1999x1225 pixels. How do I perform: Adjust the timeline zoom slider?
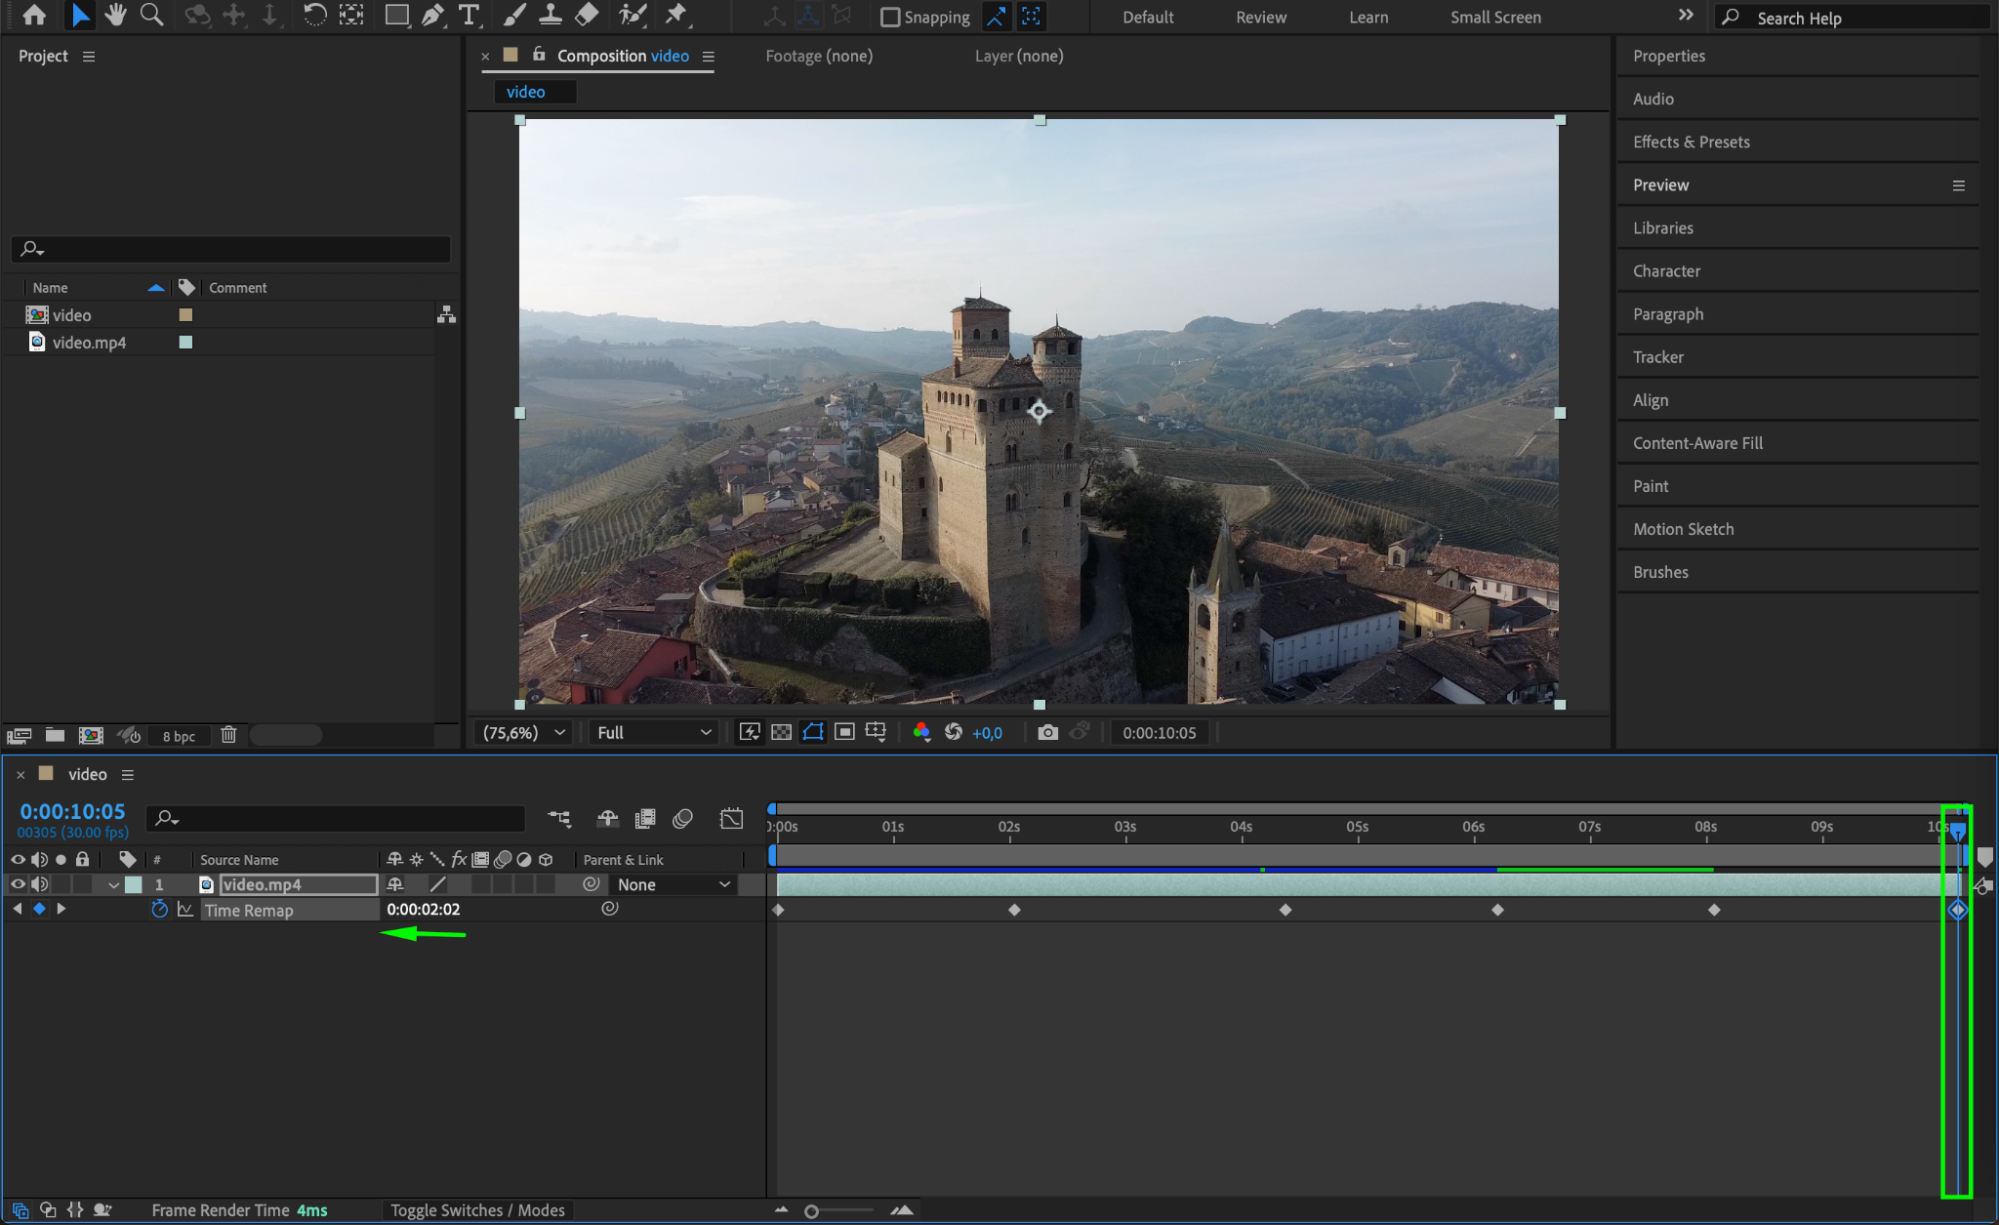click(812, 1211)
